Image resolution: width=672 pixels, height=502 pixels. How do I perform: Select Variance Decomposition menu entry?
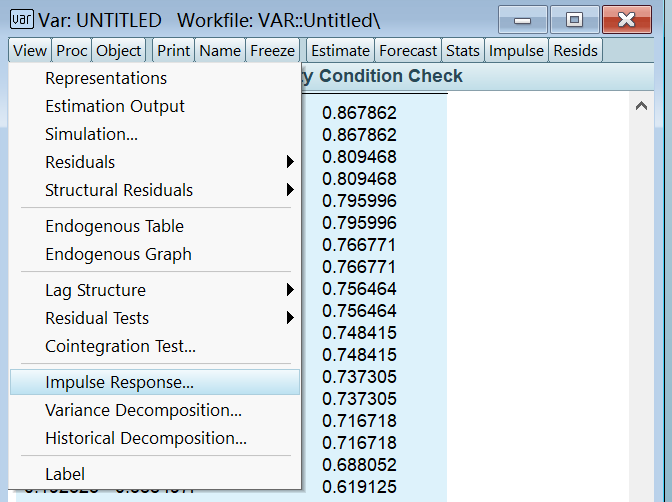click(x=143, y=410)
